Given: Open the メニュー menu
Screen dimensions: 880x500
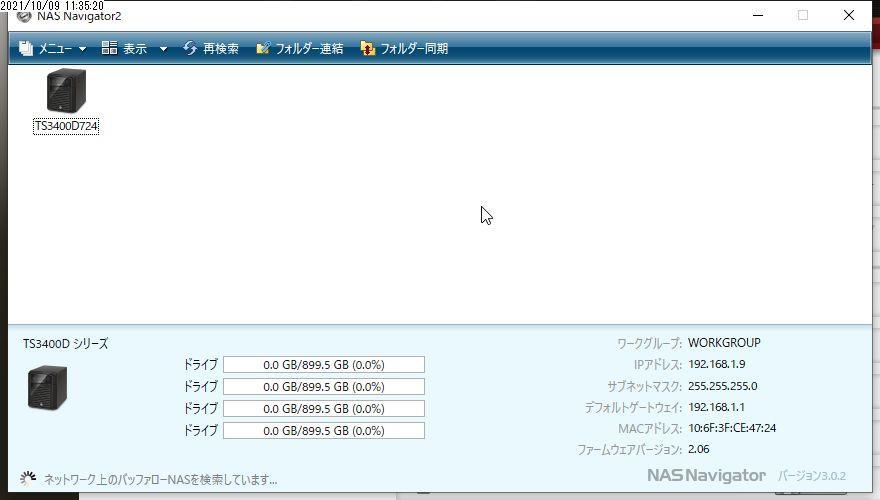Looking at the screenshot, I should point(53,49).
